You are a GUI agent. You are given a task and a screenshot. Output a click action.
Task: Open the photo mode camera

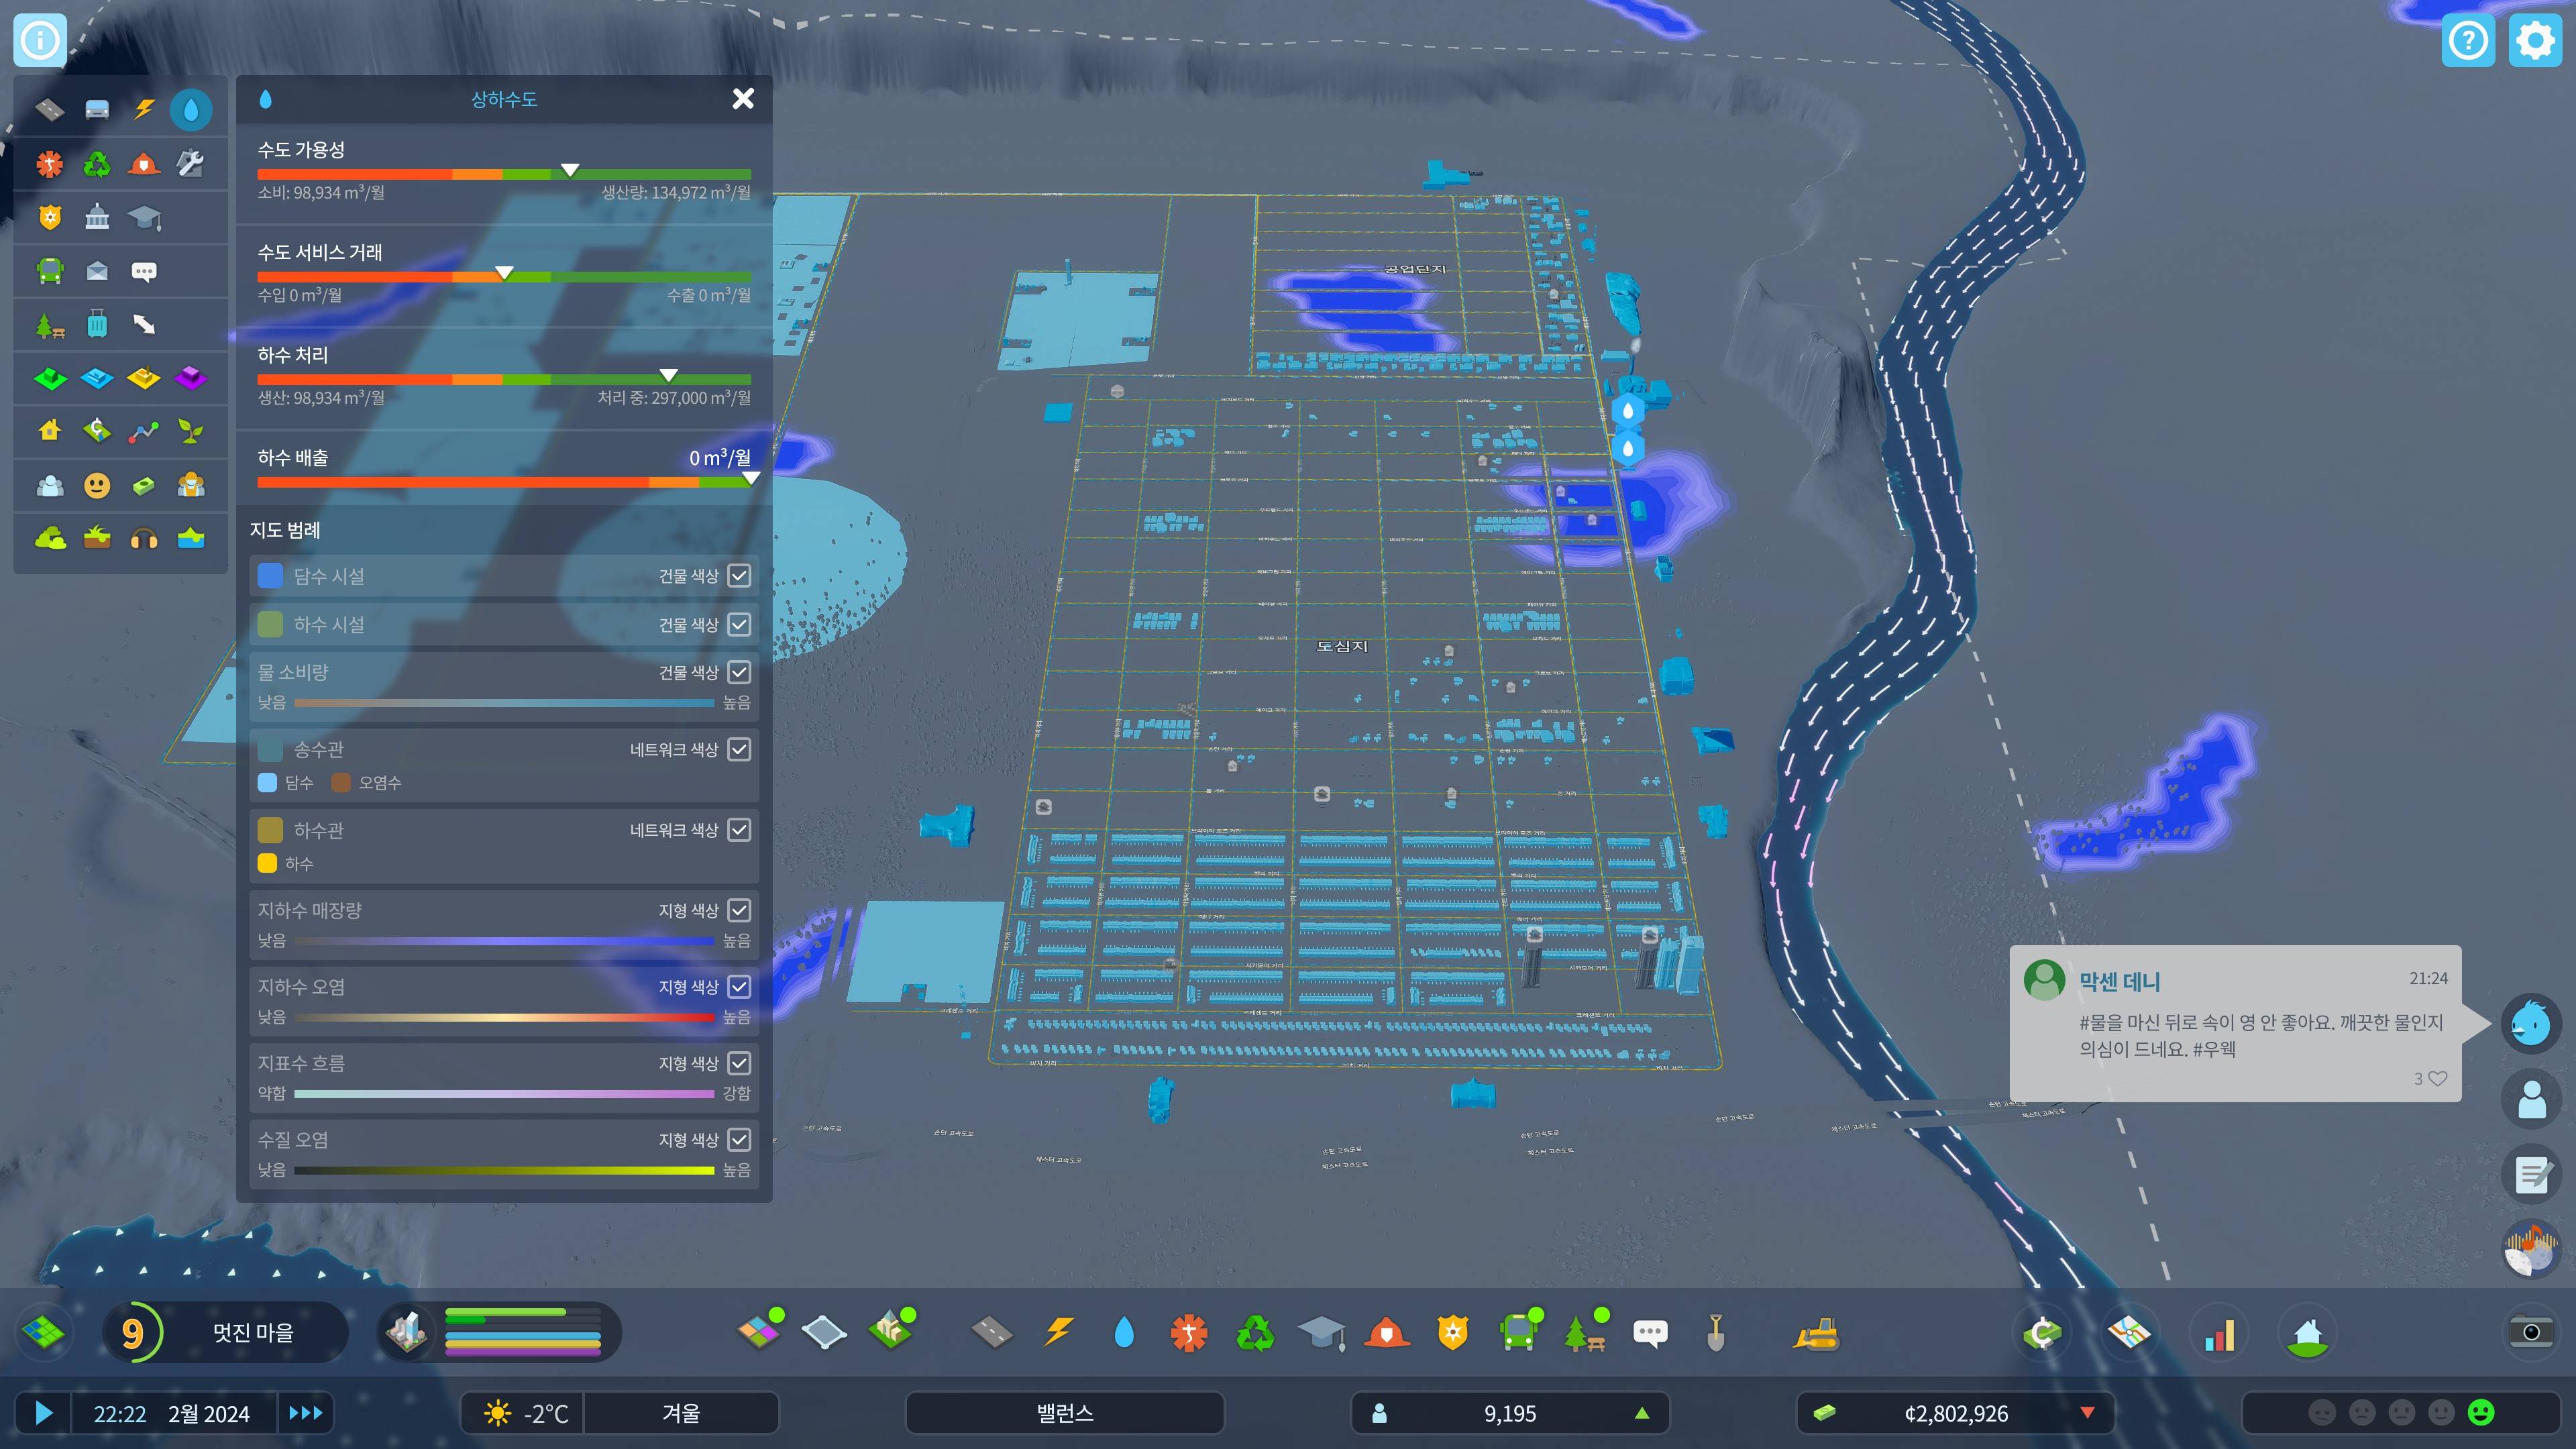[x=2531, y=1333]
